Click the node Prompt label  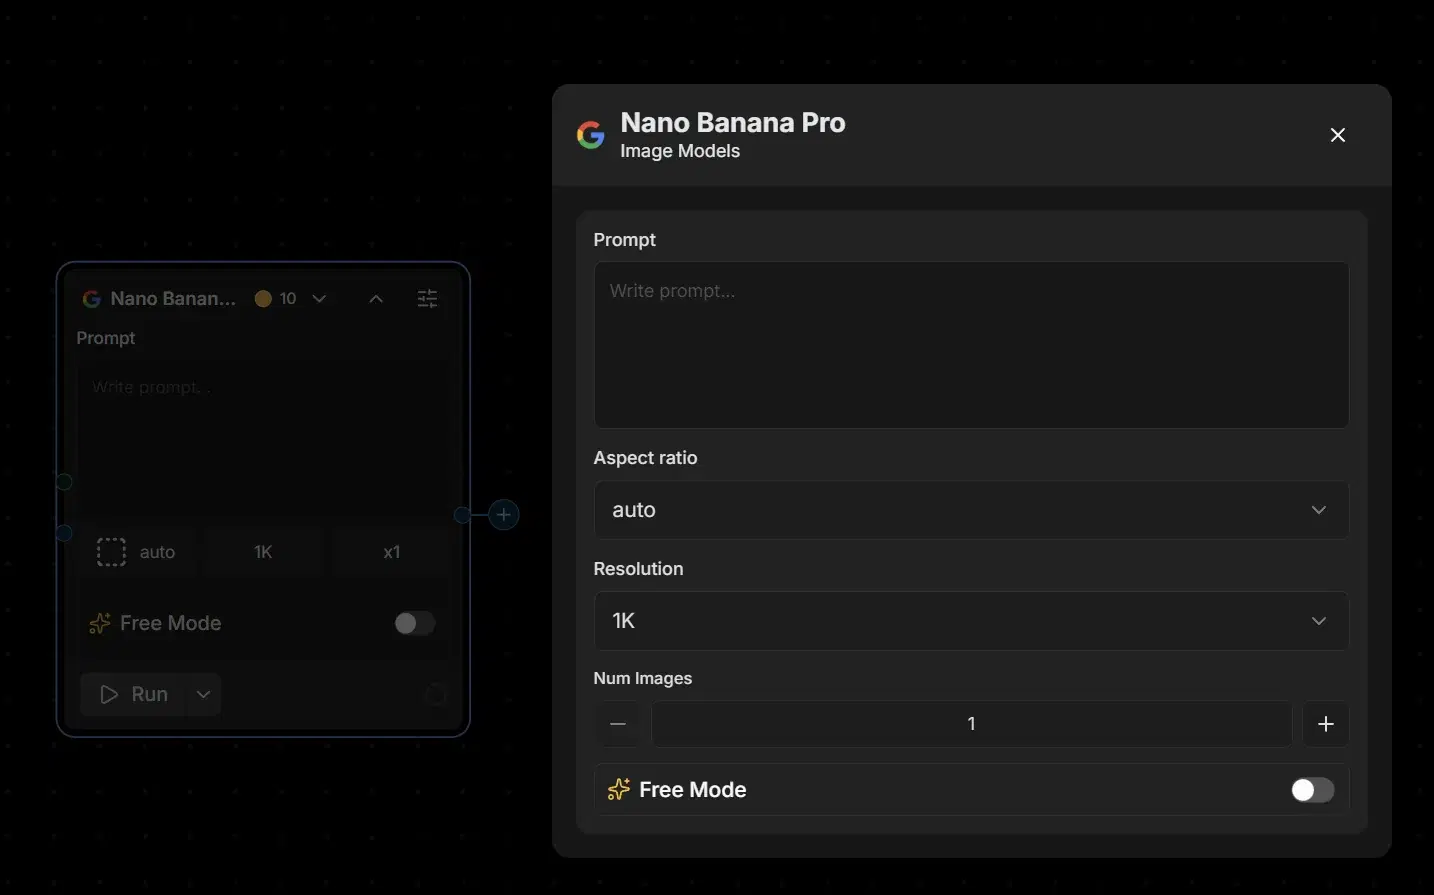105,338
